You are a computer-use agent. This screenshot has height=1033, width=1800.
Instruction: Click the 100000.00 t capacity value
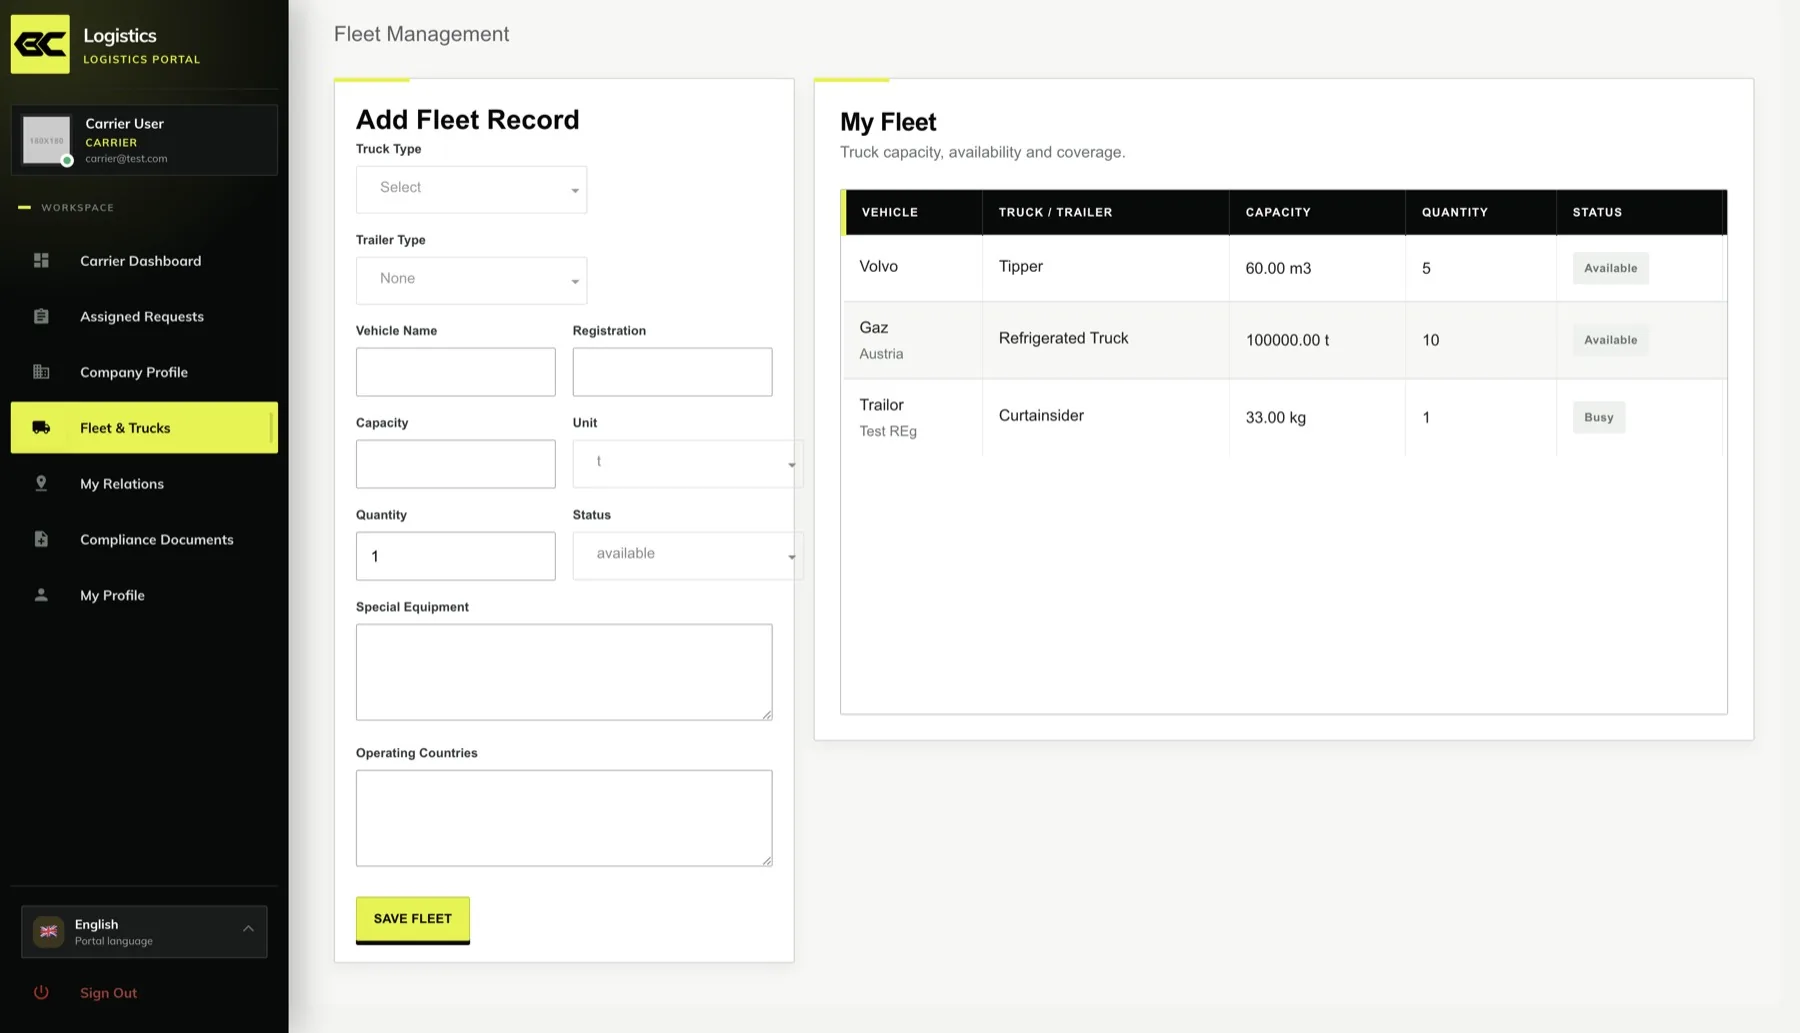click(x=1287, y=340)
